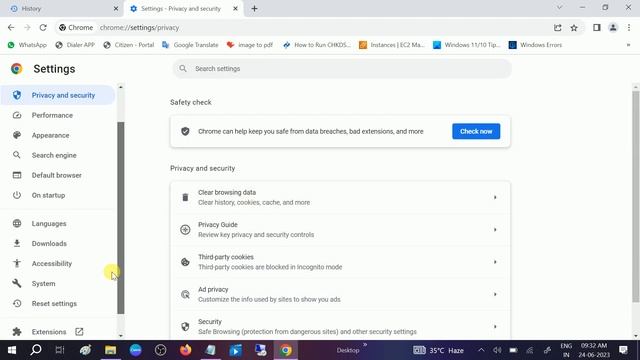Close the History tab

(116, 8)
